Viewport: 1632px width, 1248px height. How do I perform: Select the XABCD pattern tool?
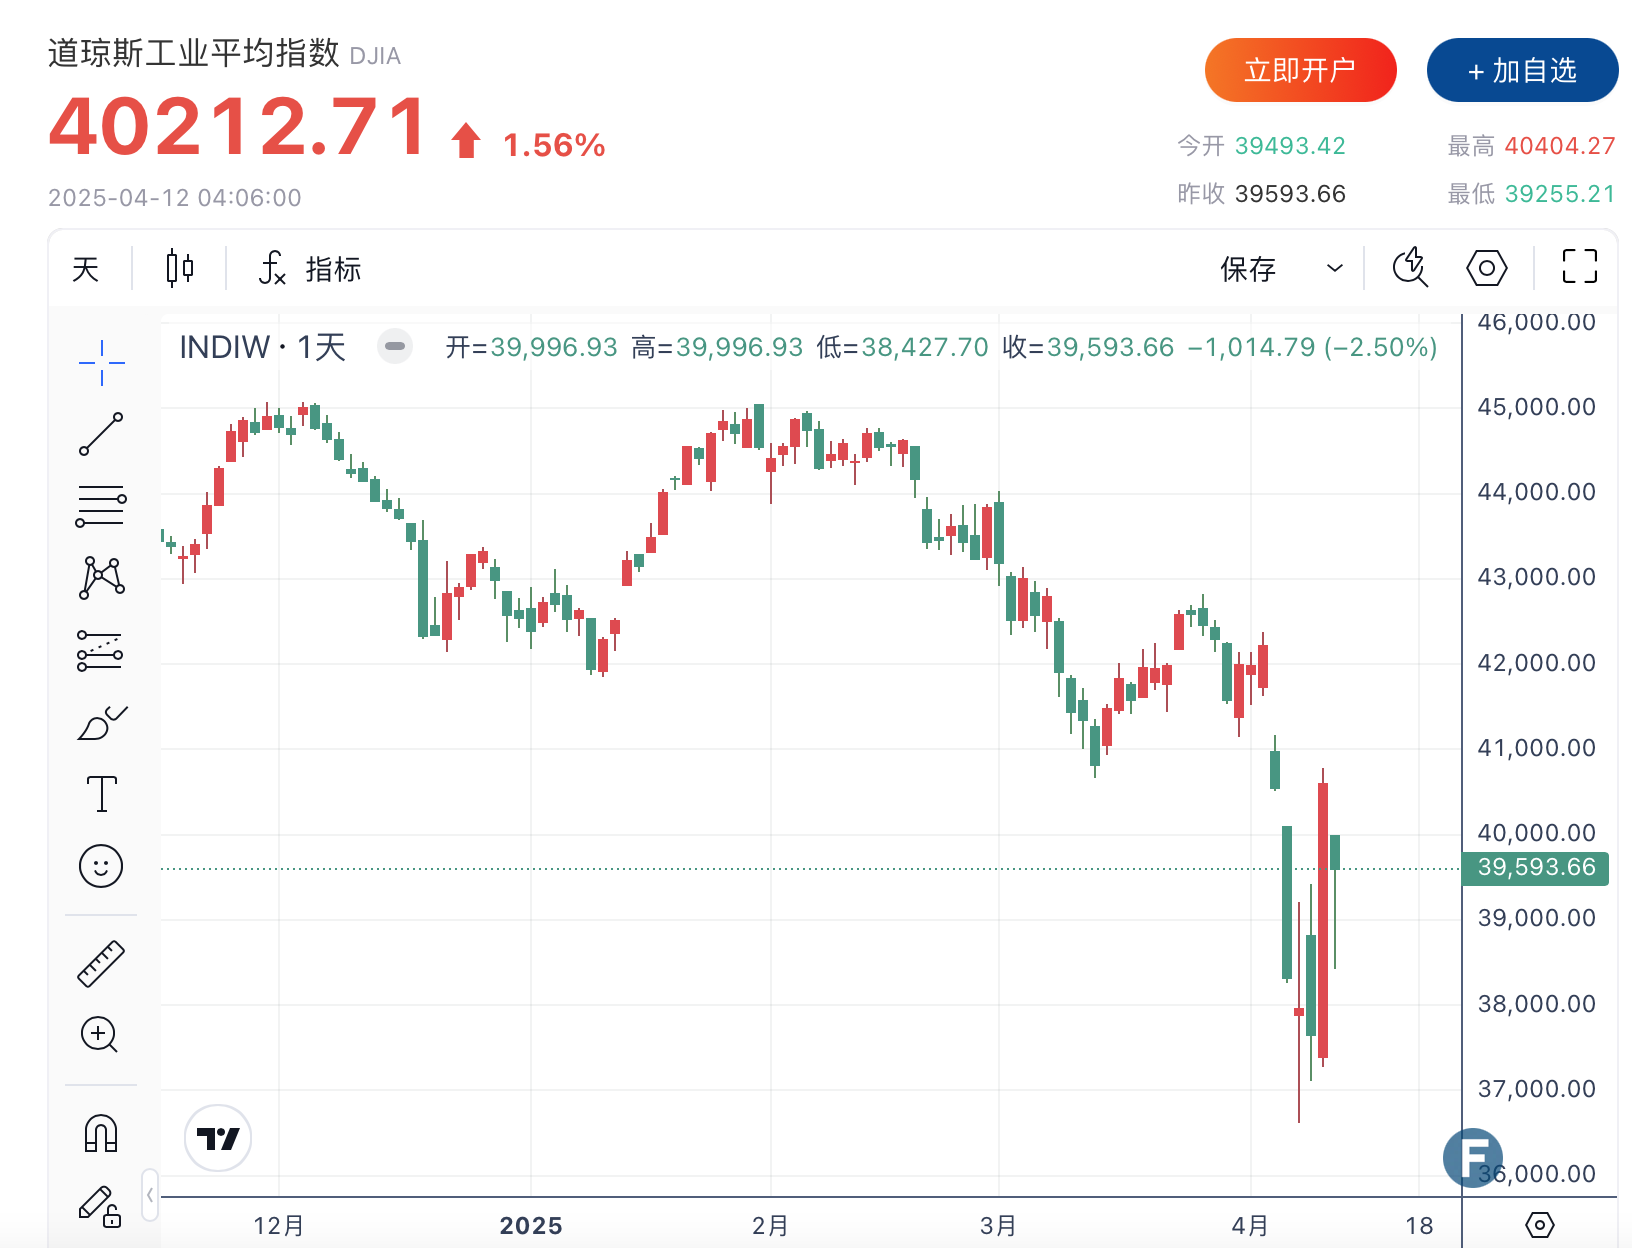101,578
